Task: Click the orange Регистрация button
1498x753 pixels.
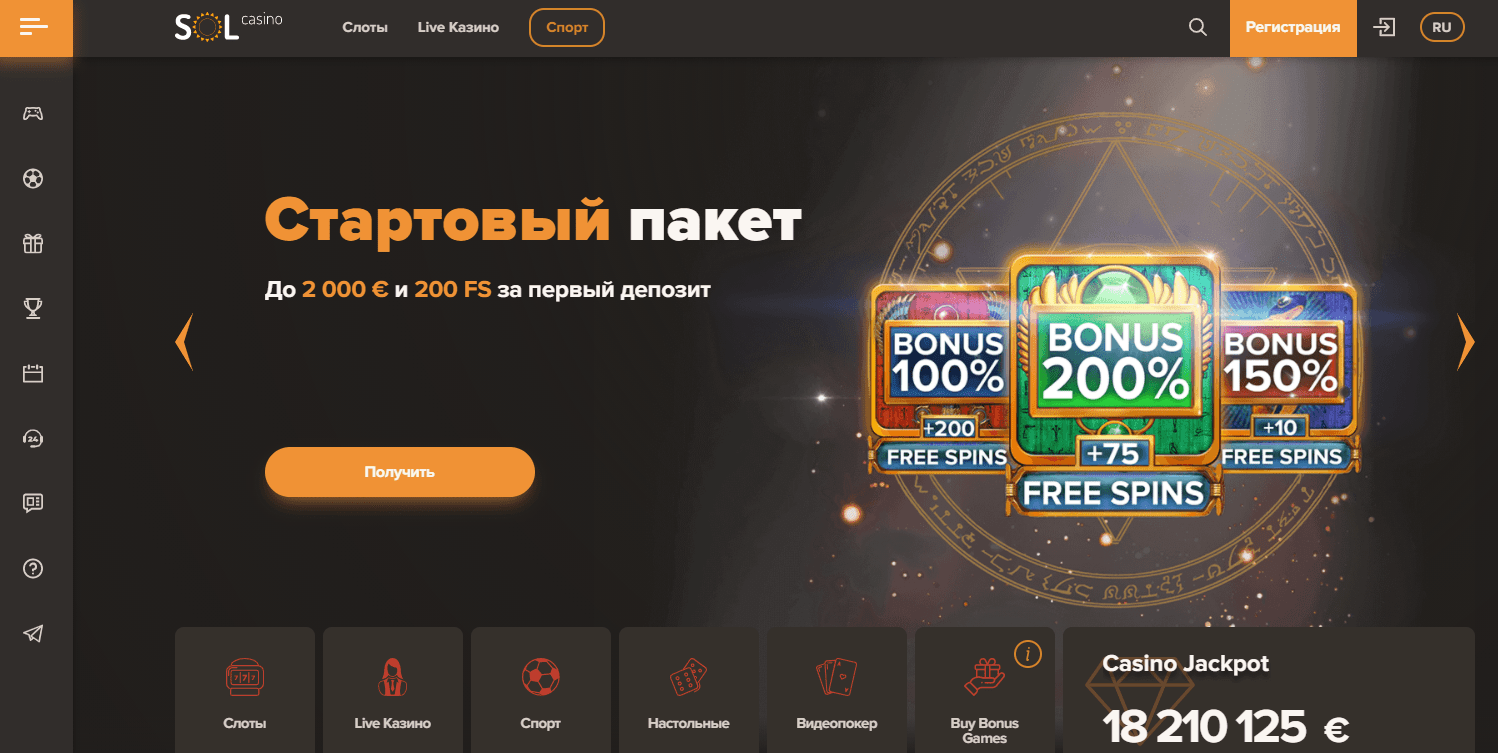Action: pyautogui.click(x=1293, y=28)
